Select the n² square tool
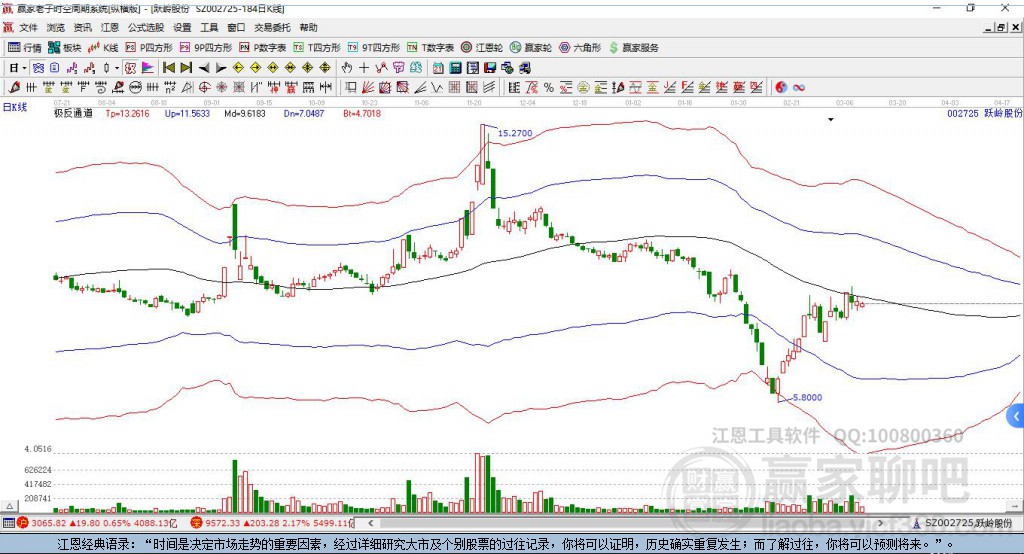 click(170, 87)
